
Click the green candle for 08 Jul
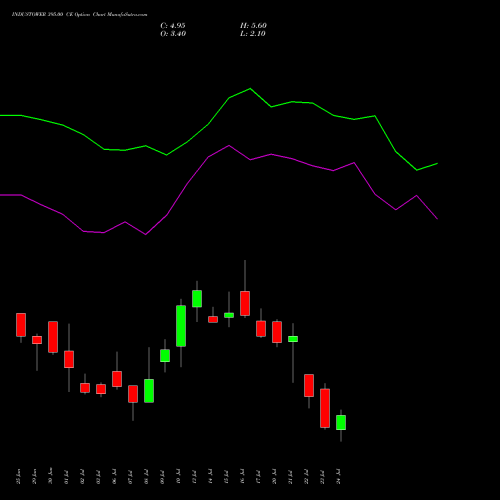coord(149,391)
